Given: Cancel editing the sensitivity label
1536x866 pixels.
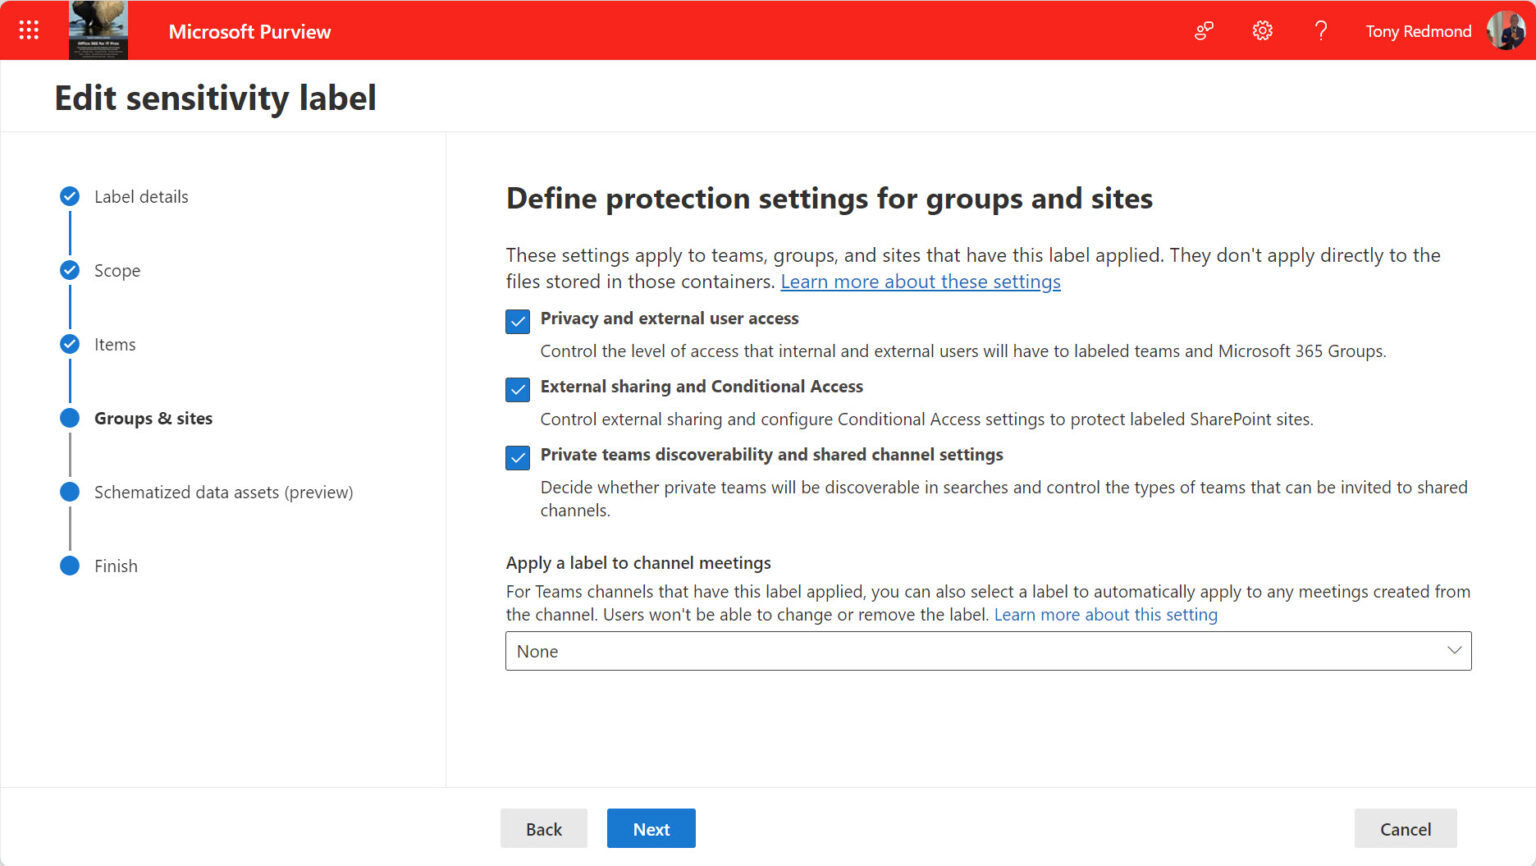Looking at the screenshot, I should pyautogui.click(x=1404, y=828).
